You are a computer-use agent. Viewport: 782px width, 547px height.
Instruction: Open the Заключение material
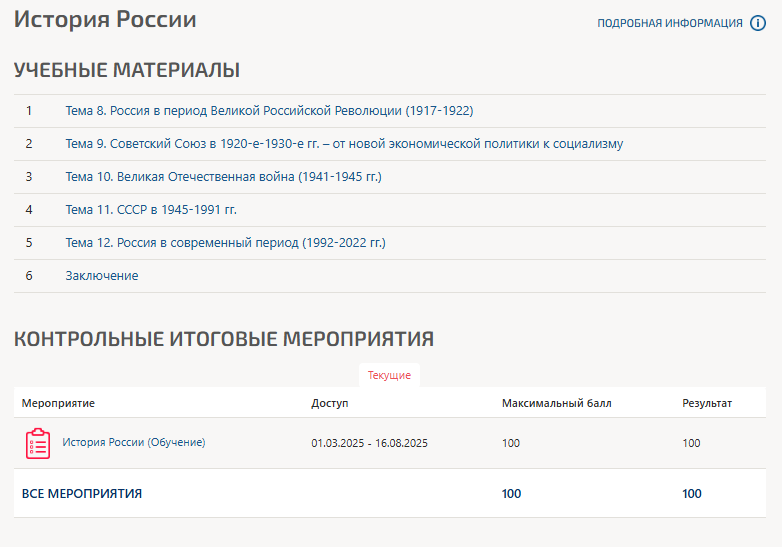102,276
